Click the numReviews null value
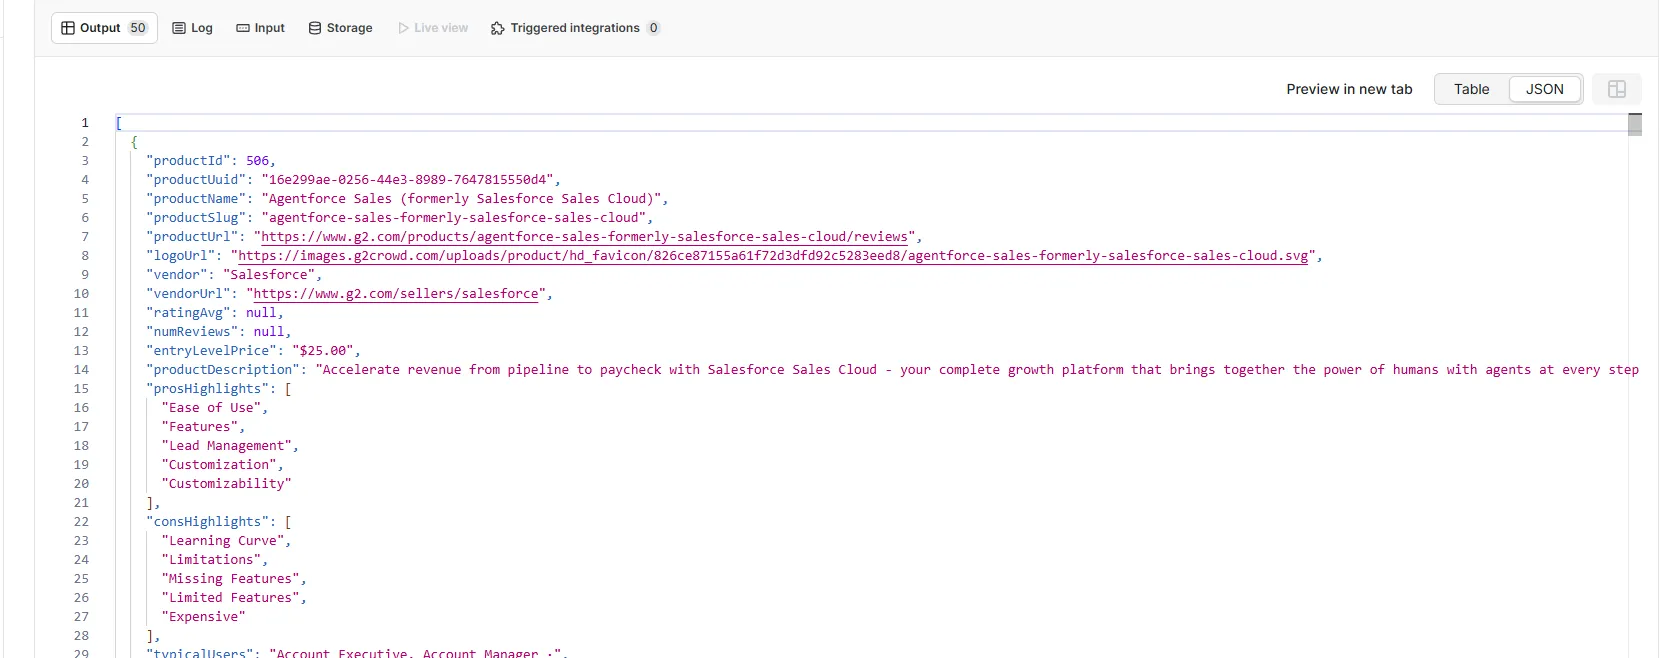Screen dimensions: 1661x658 [x=269, y=332]
